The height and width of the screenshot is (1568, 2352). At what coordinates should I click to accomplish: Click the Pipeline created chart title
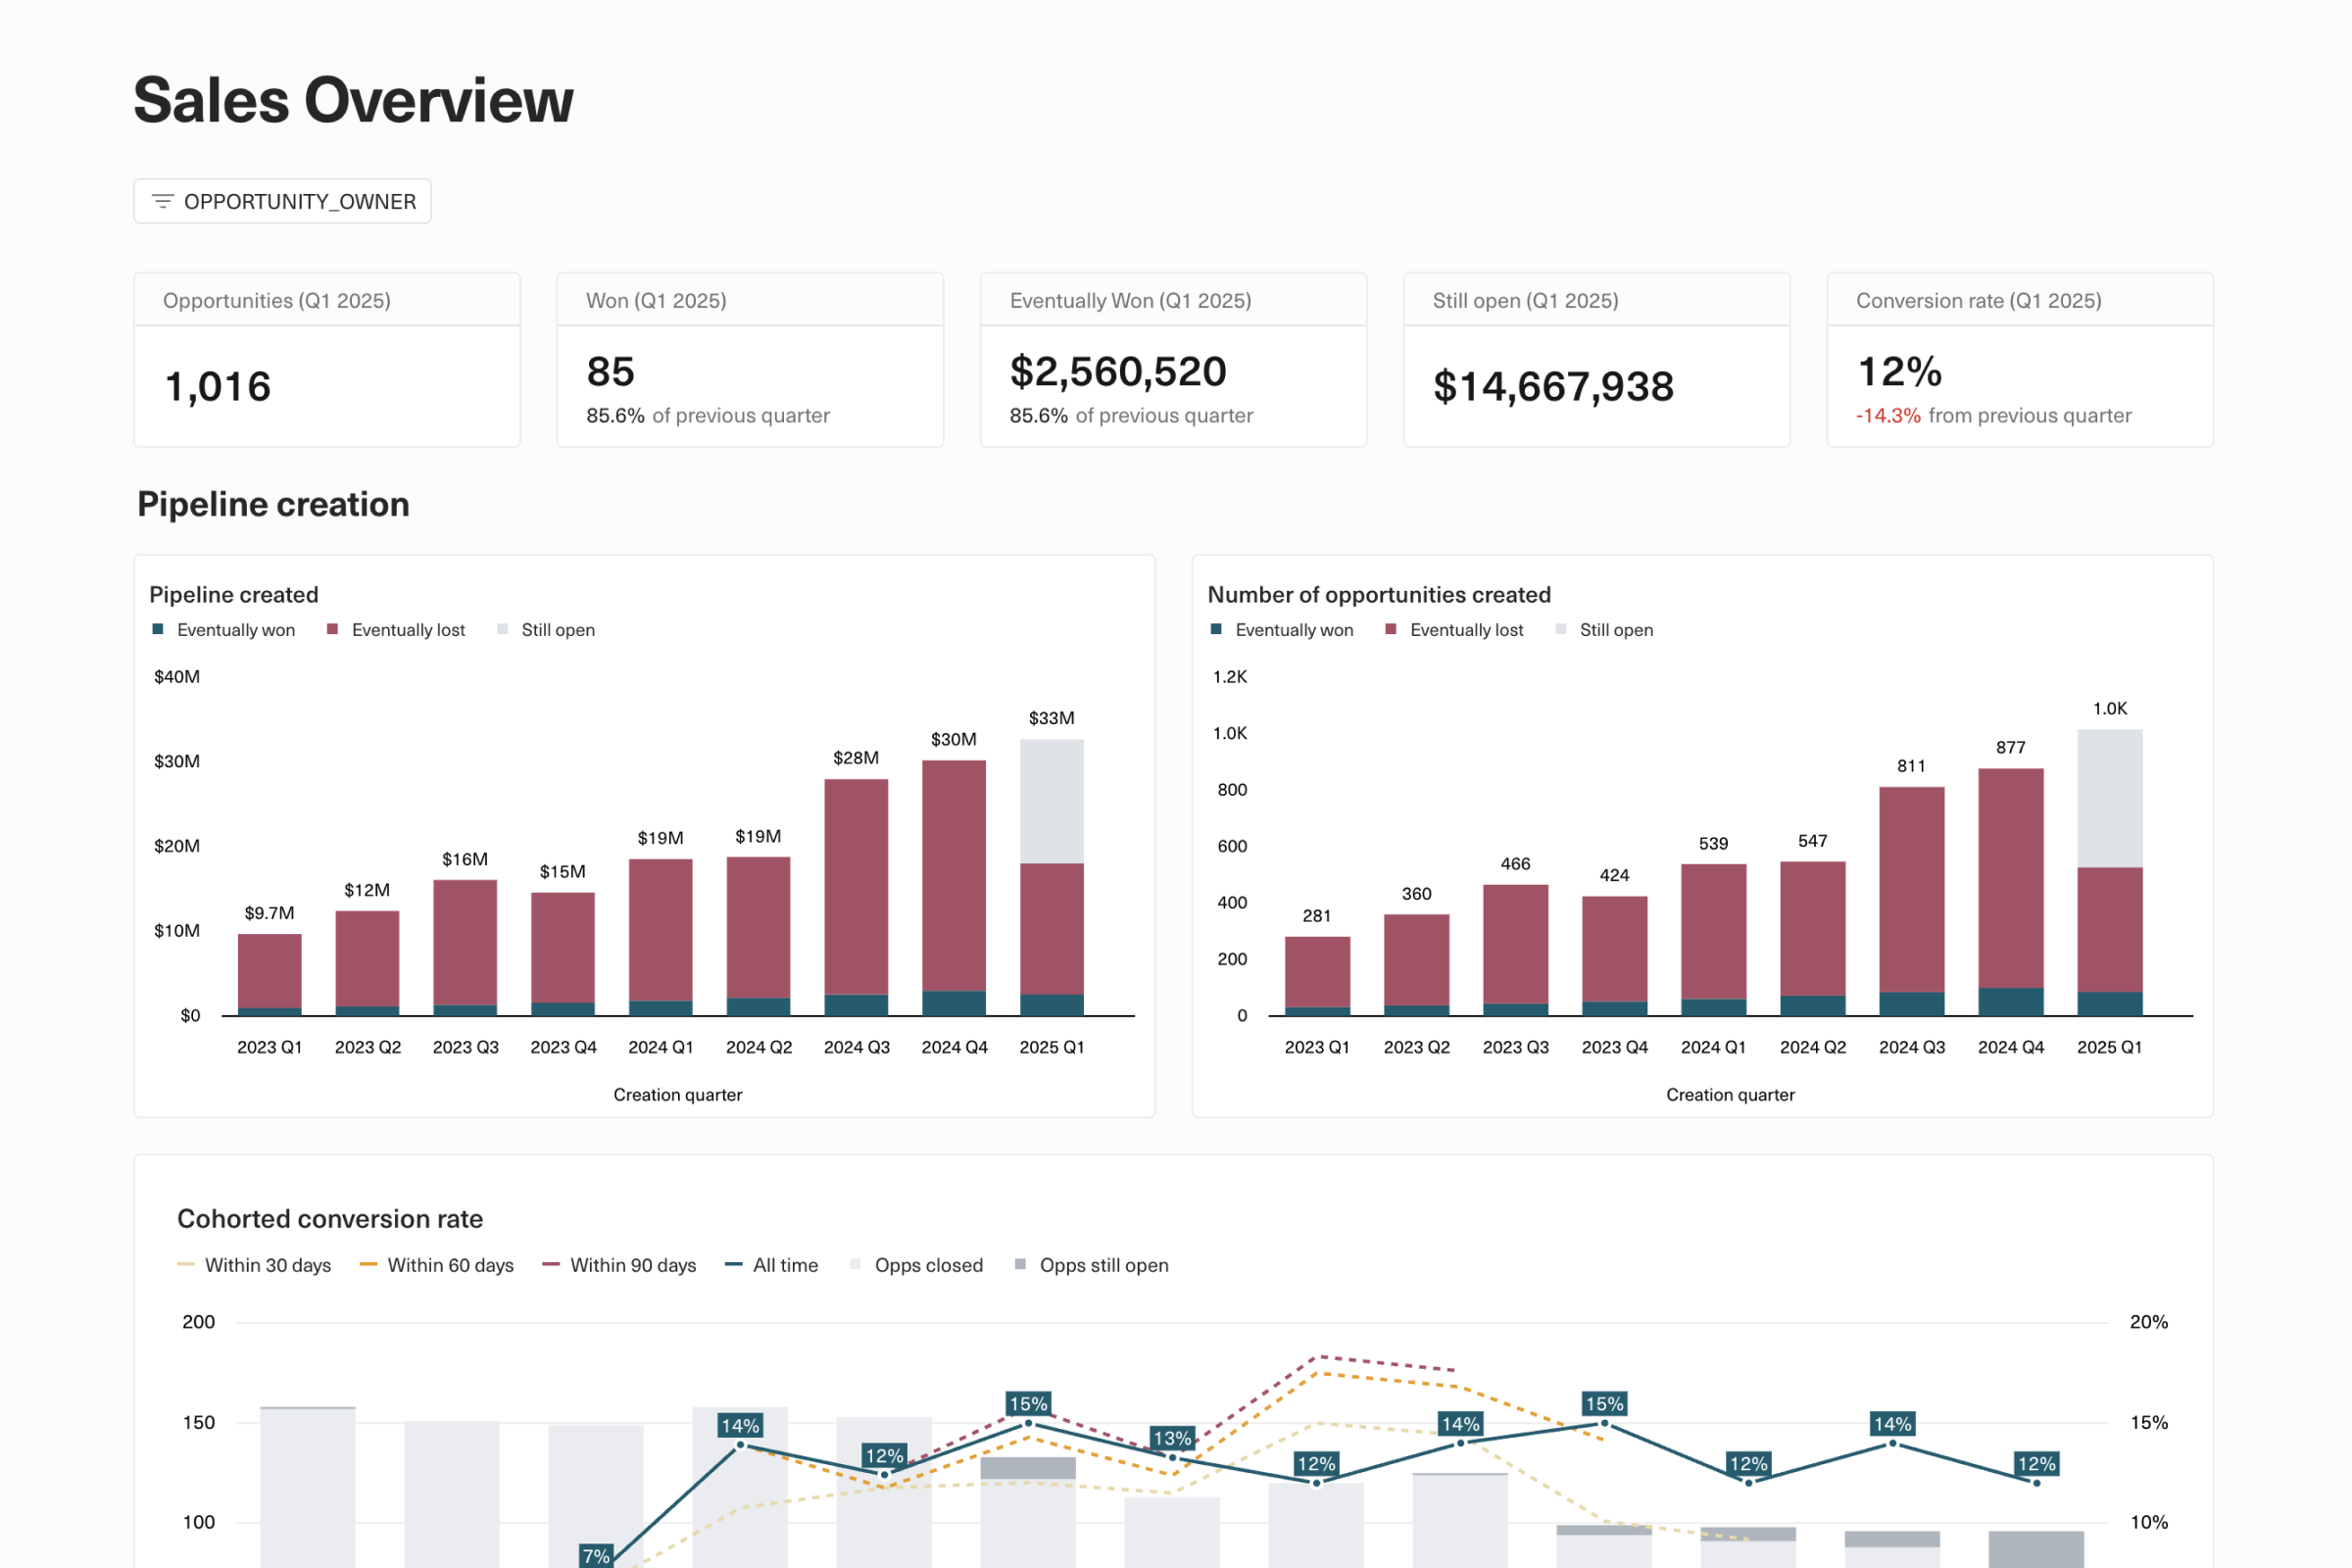coord(234,595)
